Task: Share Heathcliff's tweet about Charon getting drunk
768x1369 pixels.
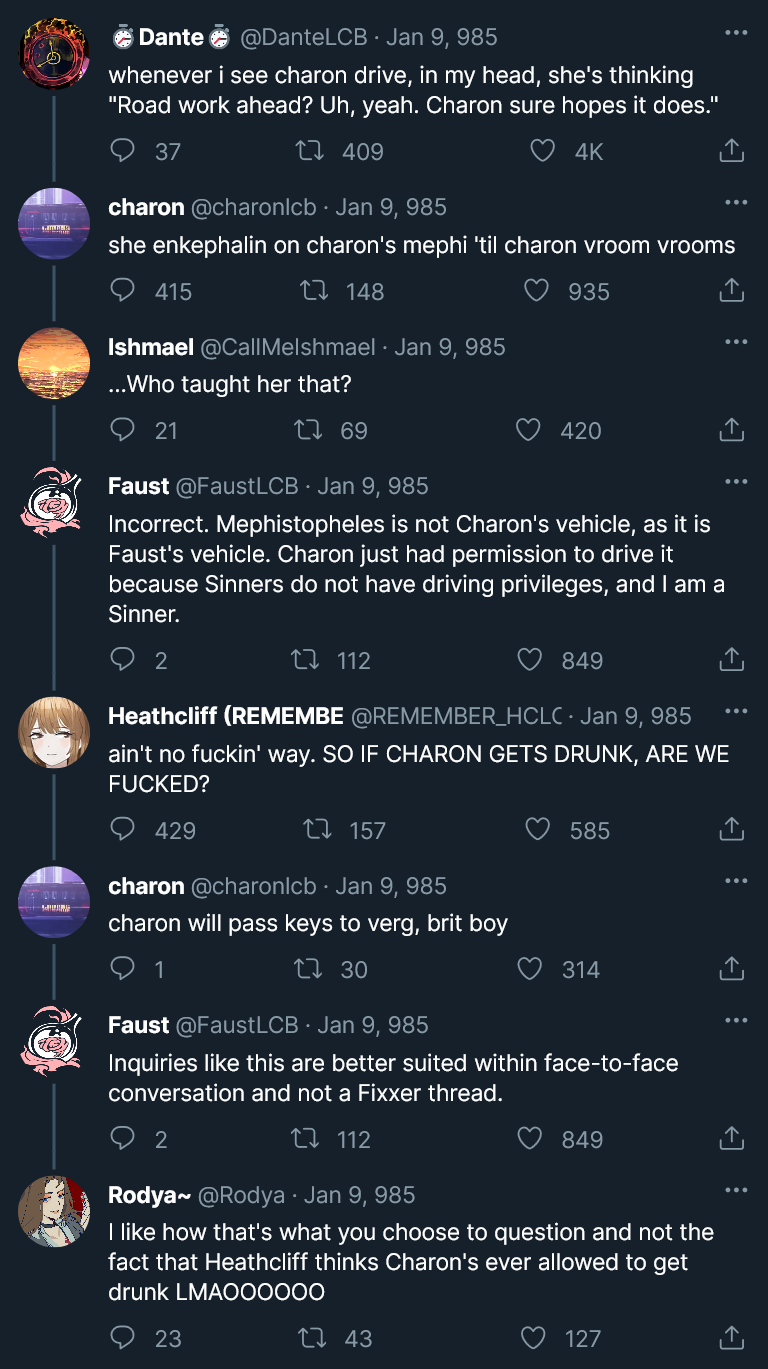Action: 731,829
